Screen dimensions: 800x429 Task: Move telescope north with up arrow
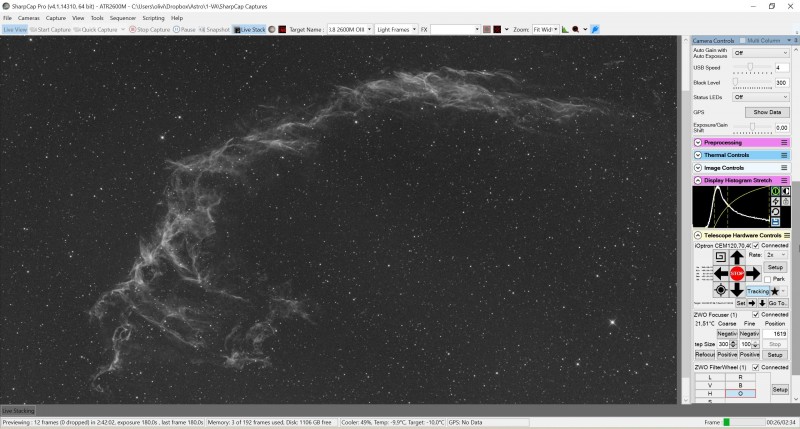coord(737,257)
